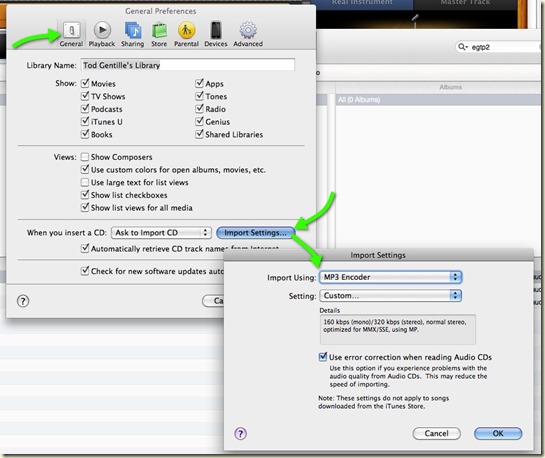Click OK in Import Settings dialog
The height and width of the screenshot is (458, 545).
coord(498,433)
